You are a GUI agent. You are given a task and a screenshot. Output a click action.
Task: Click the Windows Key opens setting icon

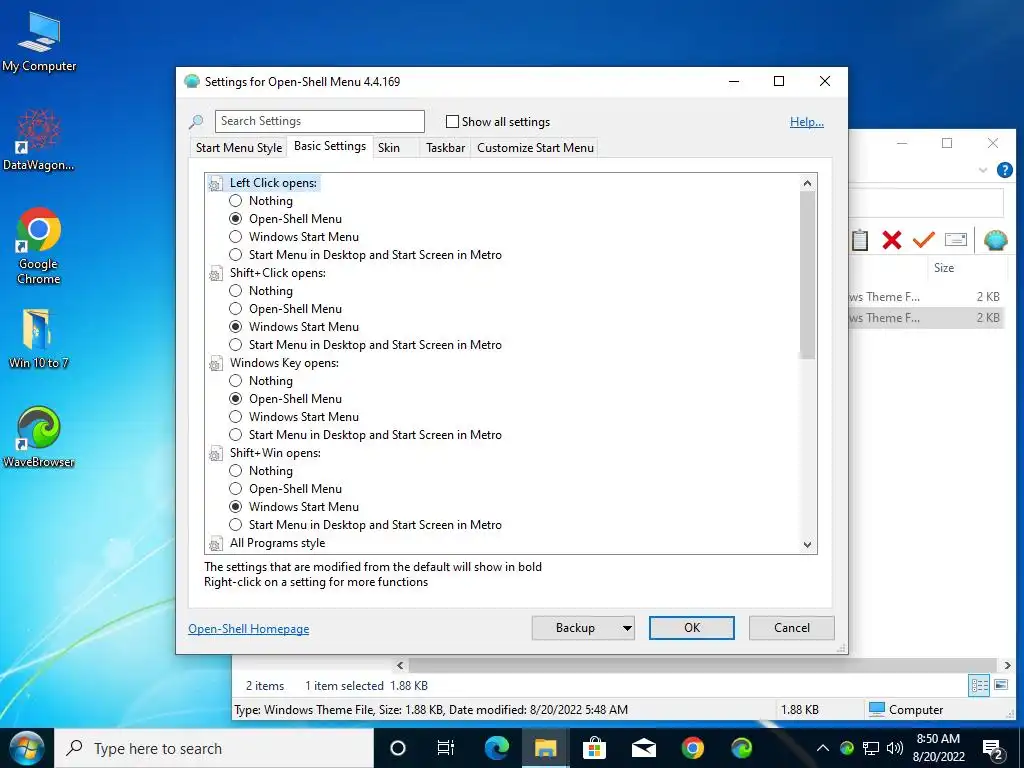pos(216,364)
